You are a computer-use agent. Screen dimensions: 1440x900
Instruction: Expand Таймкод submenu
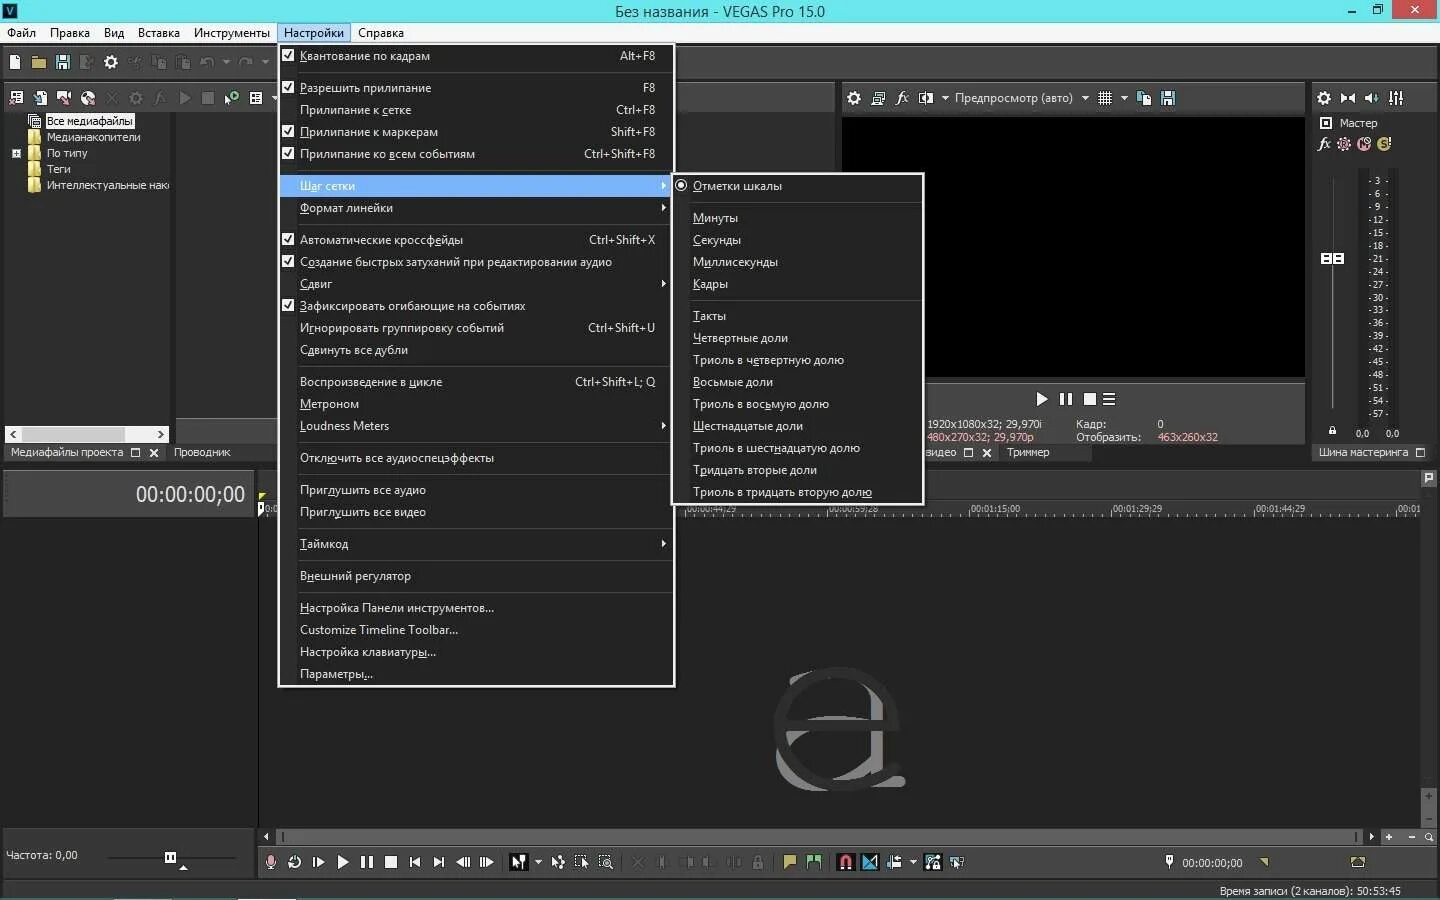[x=476, y=544]
